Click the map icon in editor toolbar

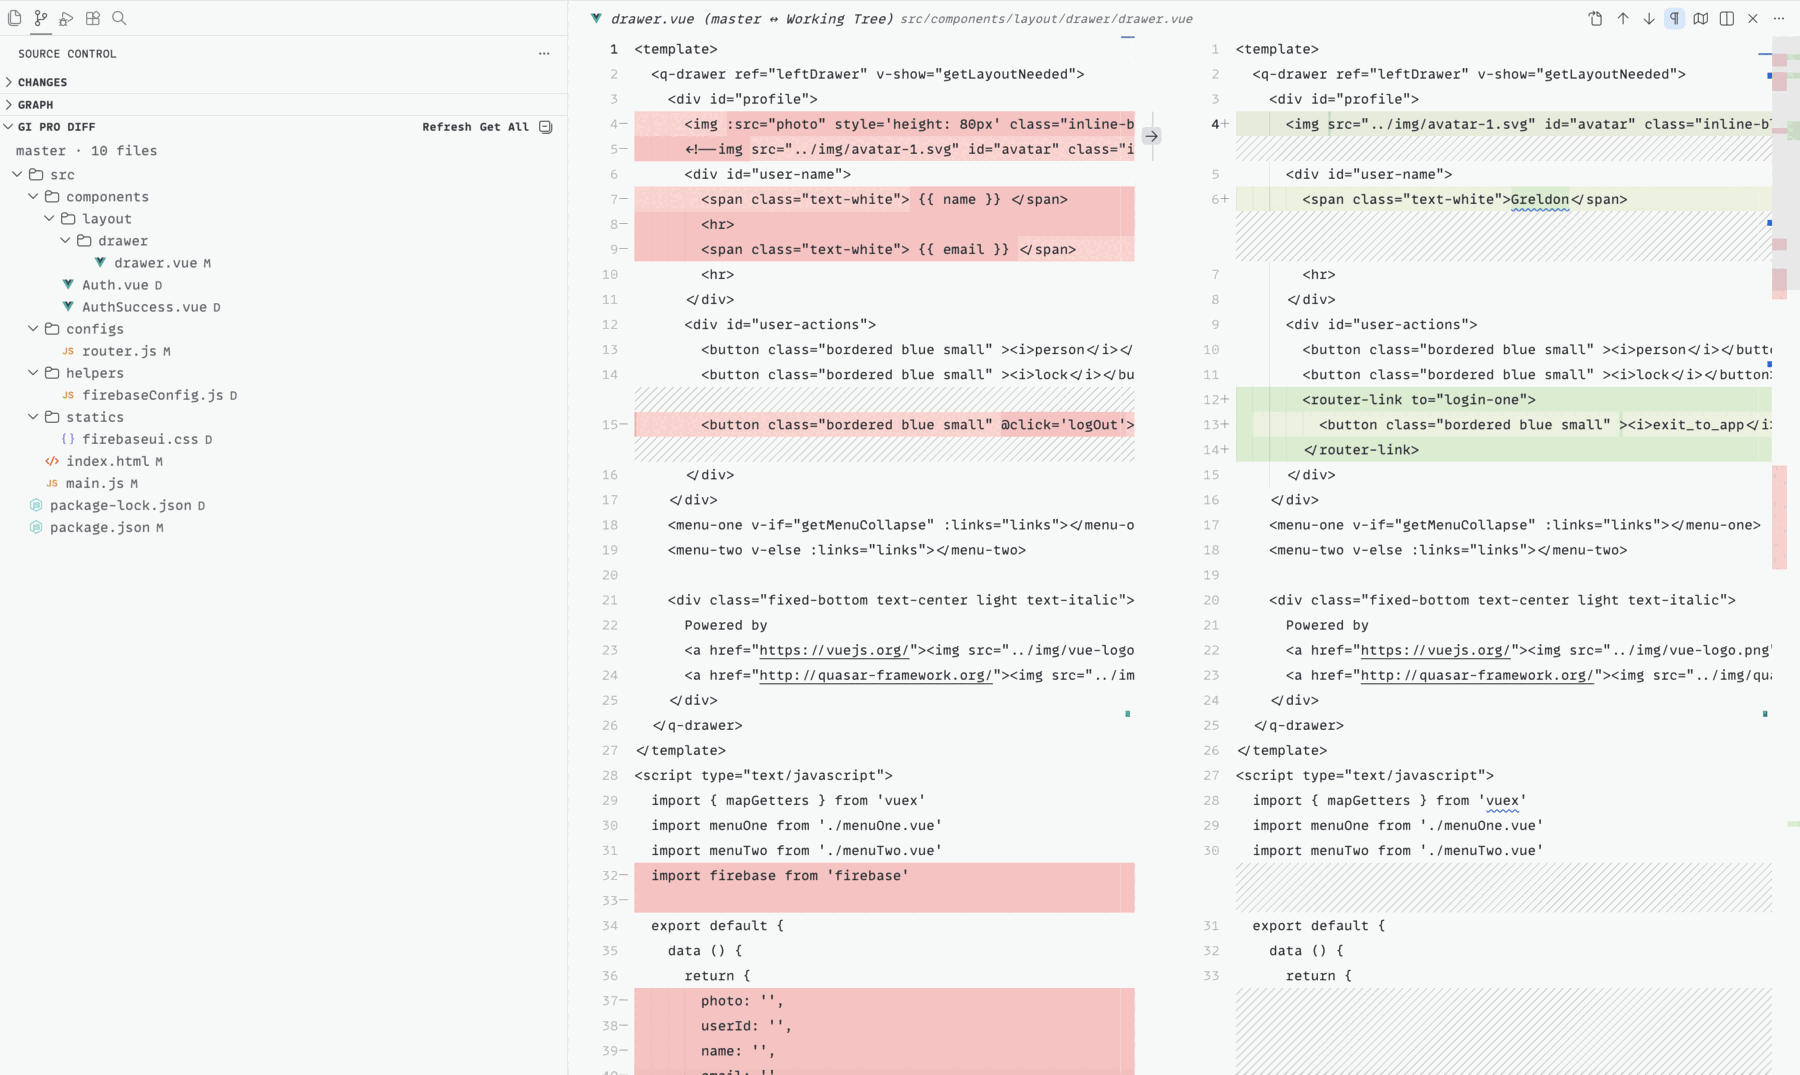tap(1701, 19)
